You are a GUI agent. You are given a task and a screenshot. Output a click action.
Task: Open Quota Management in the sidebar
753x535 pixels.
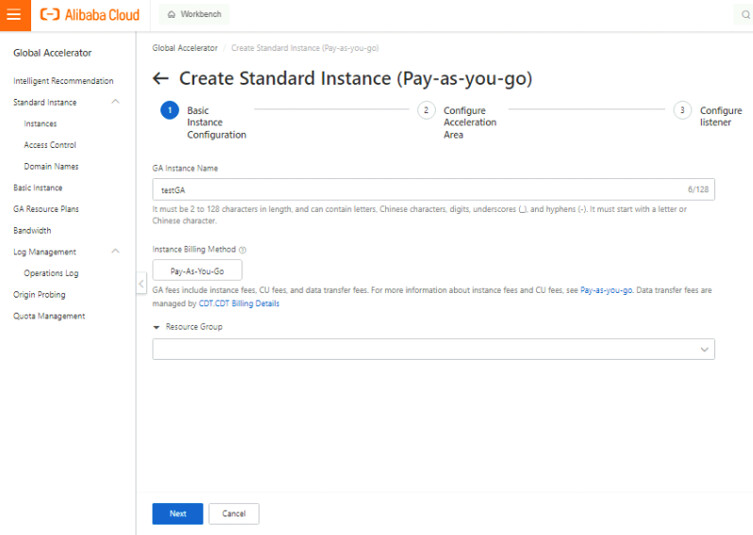click(x=49, y=316)
